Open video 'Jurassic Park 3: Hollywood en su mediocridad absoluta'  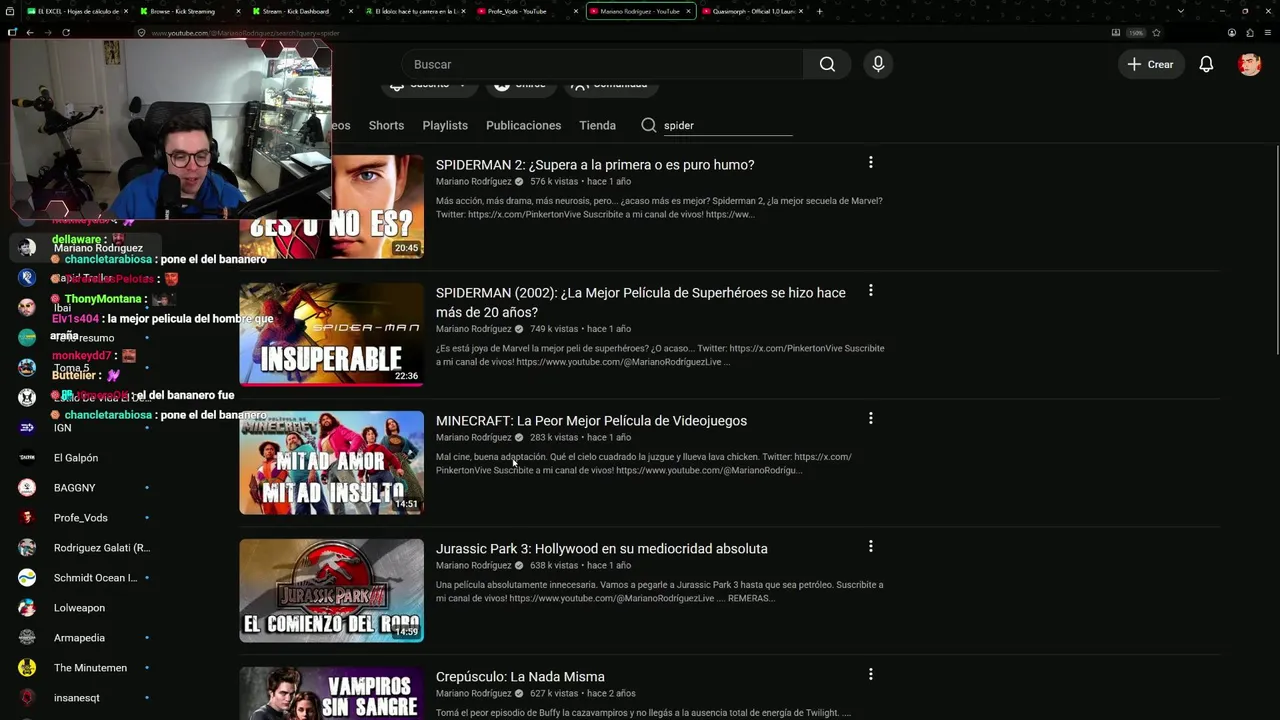(x=602, y=549)
